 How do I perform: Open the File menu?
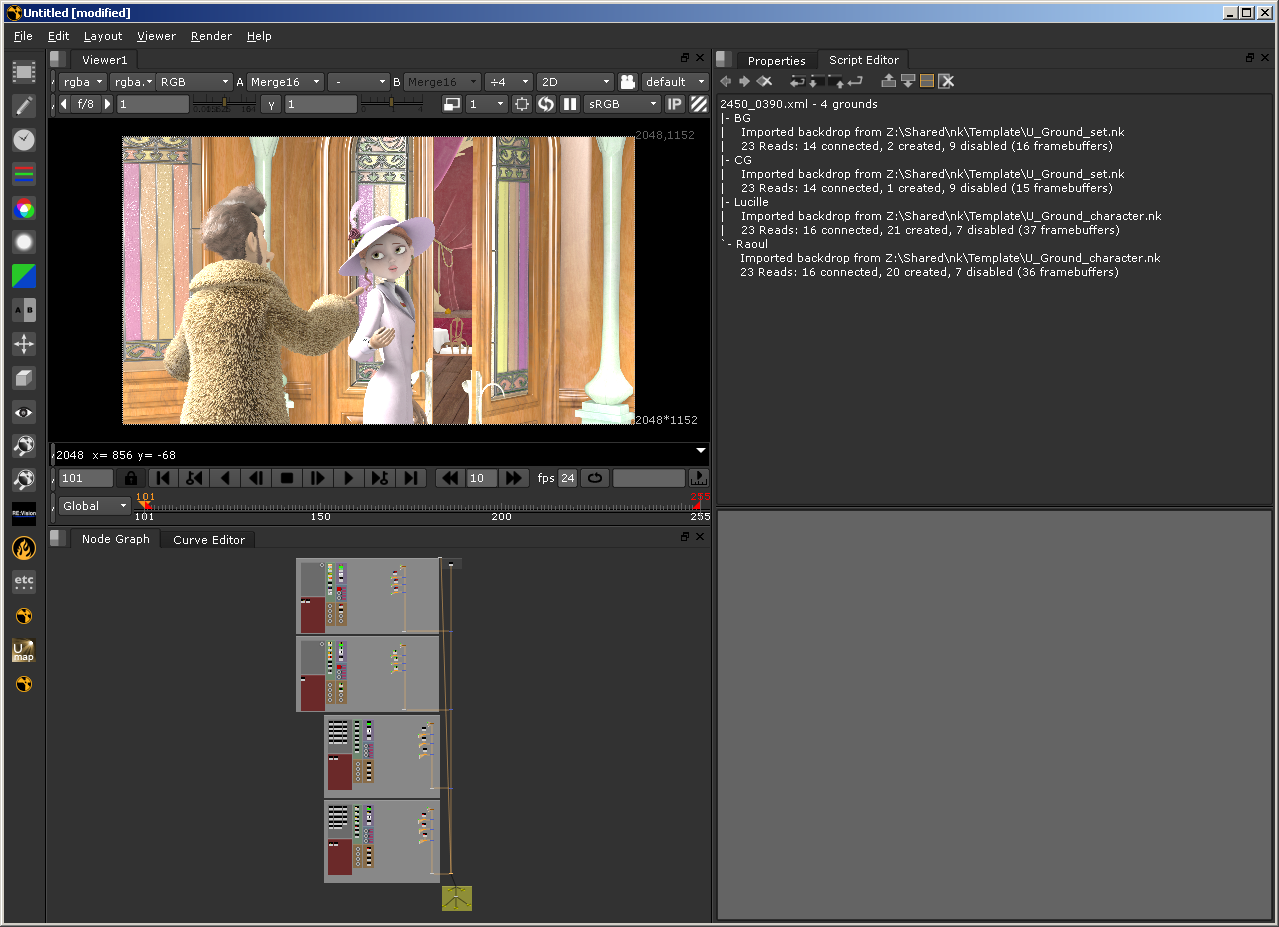coord(23,36)
